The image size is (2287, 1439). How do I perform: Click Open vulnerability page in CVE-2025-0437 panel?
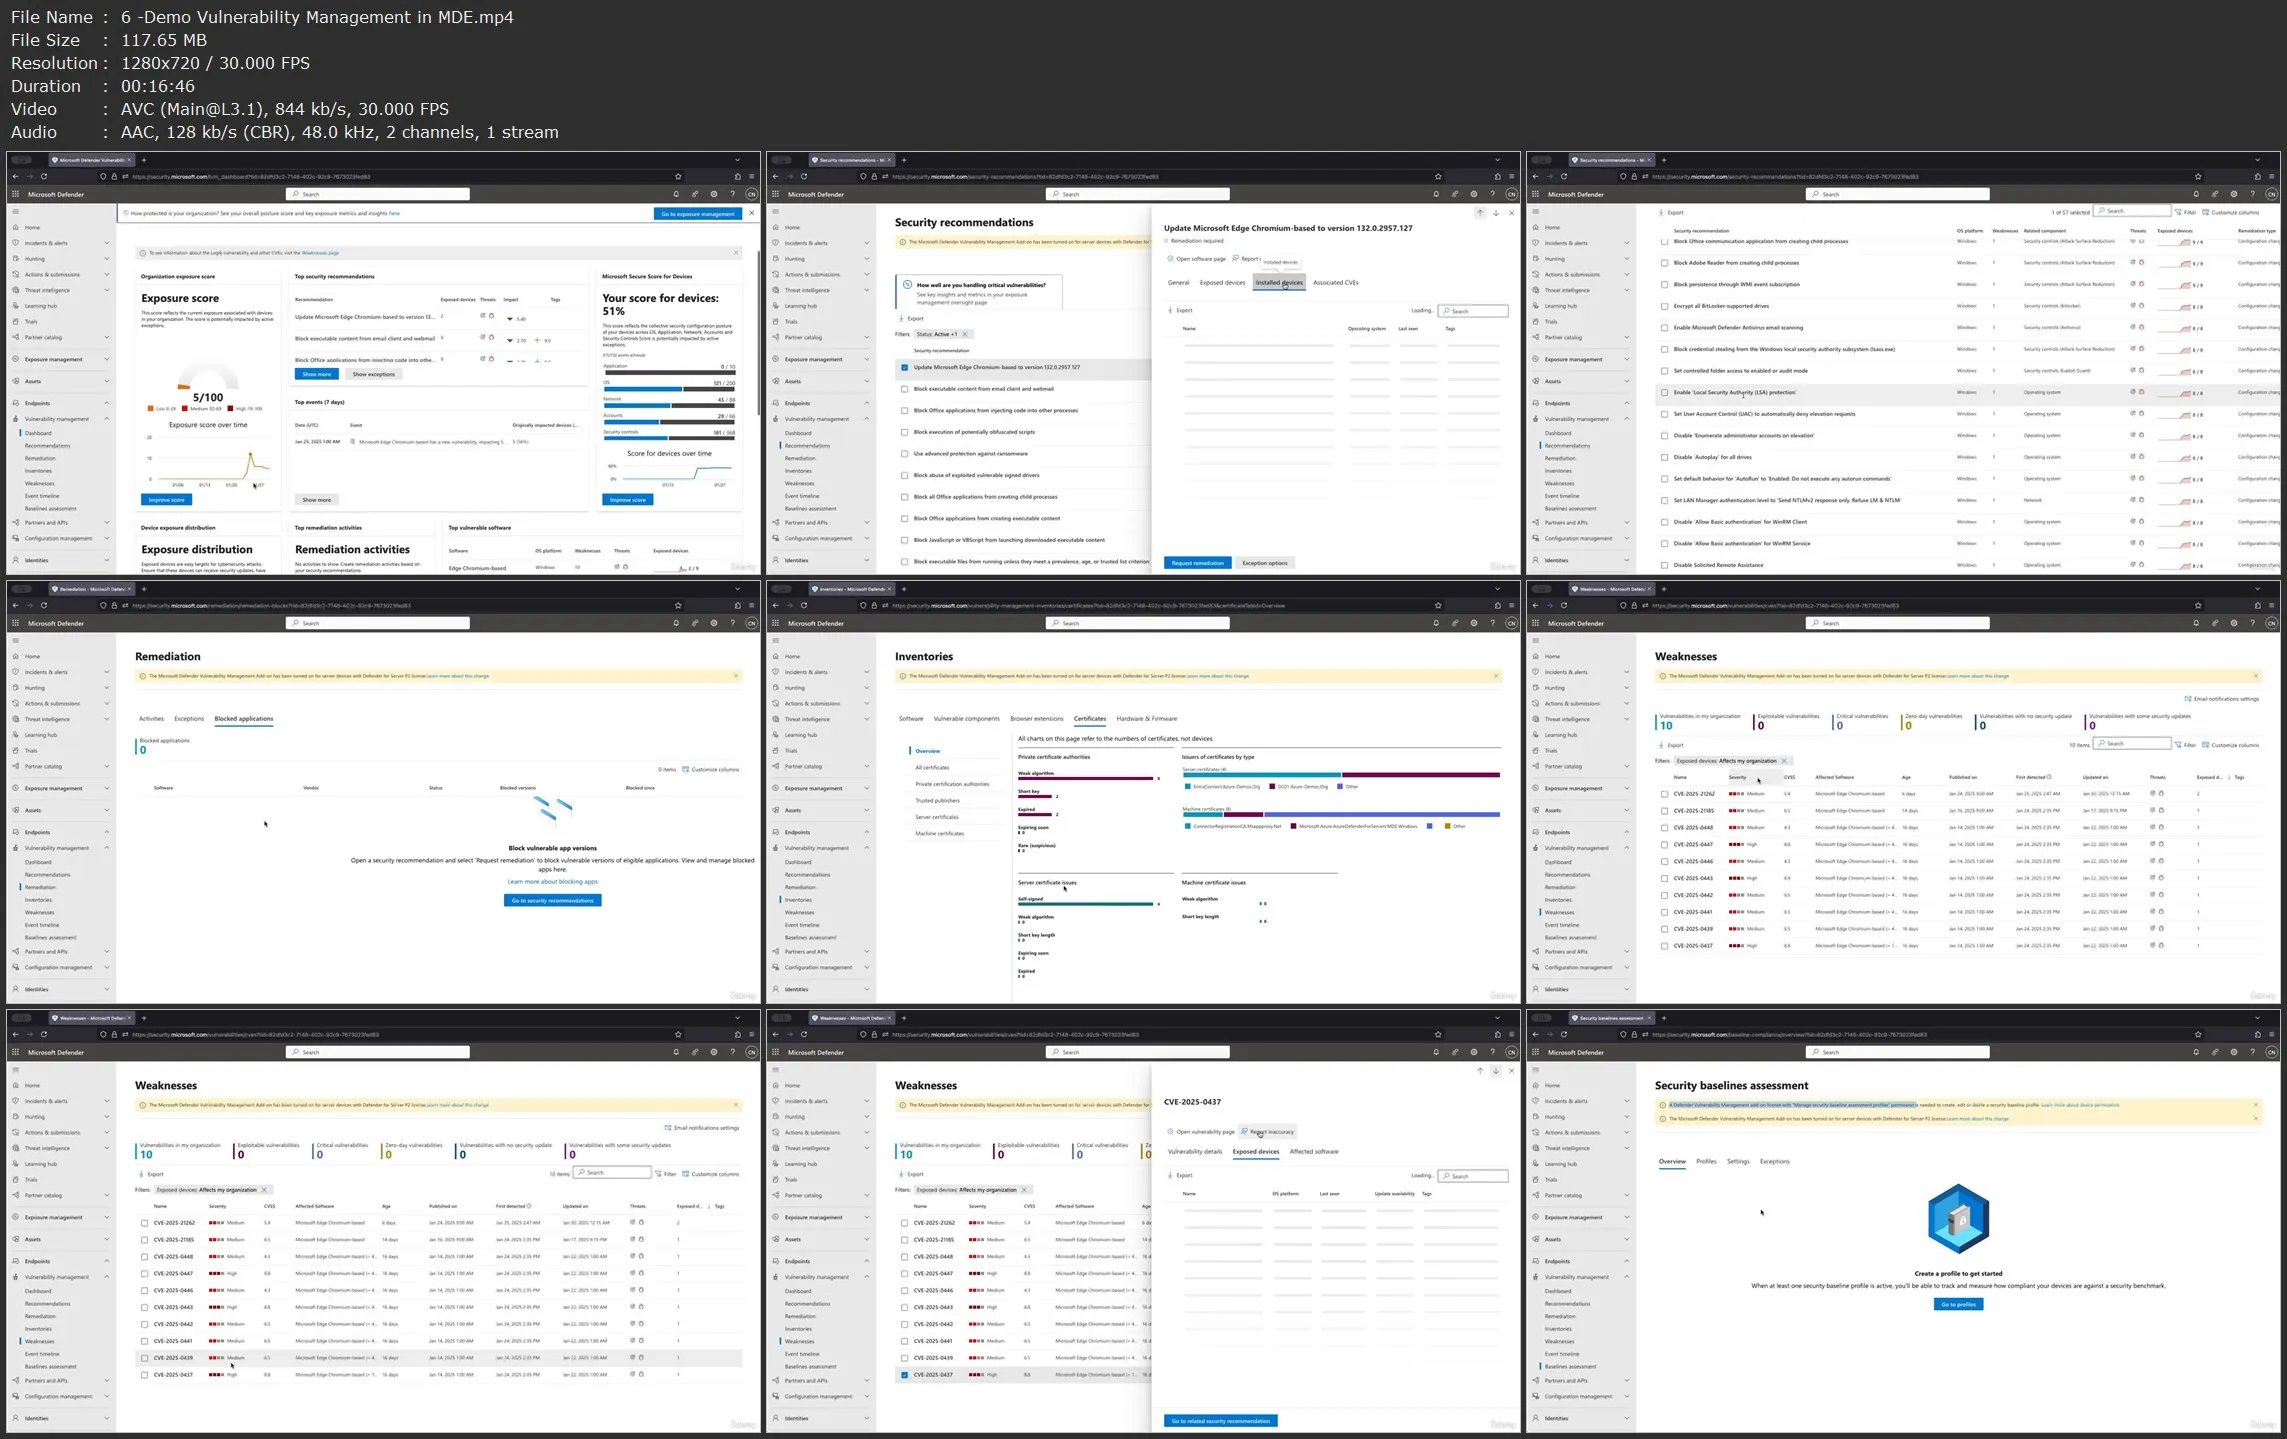(1201, 1132)
